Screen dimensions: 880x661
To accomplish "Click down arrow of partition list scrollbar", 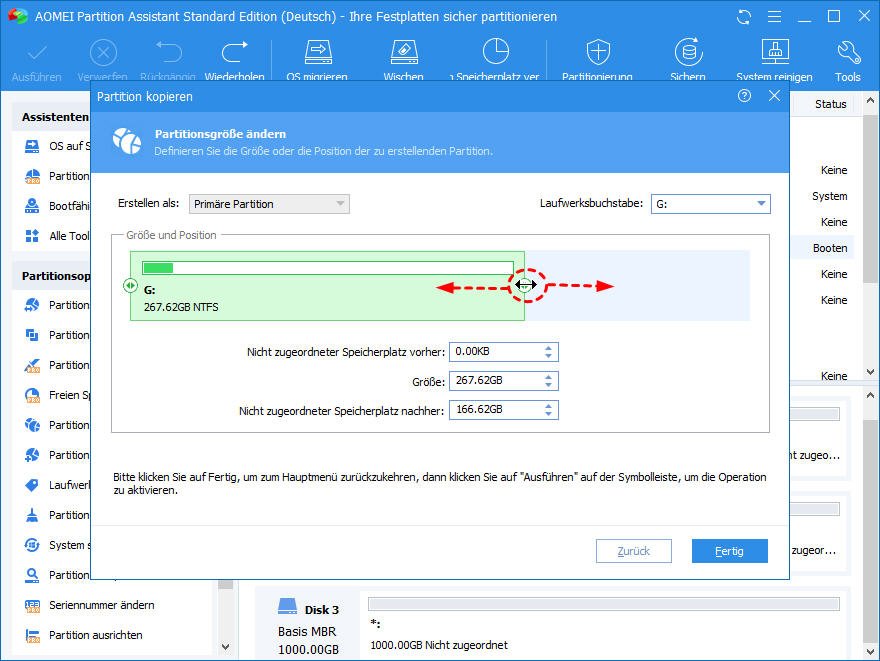I will tap(870, 371).
